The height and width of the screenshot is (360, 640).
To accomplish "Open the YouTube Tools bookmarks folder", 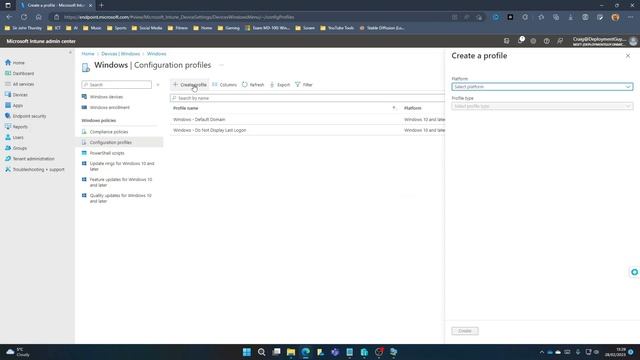I will [337, 28].
